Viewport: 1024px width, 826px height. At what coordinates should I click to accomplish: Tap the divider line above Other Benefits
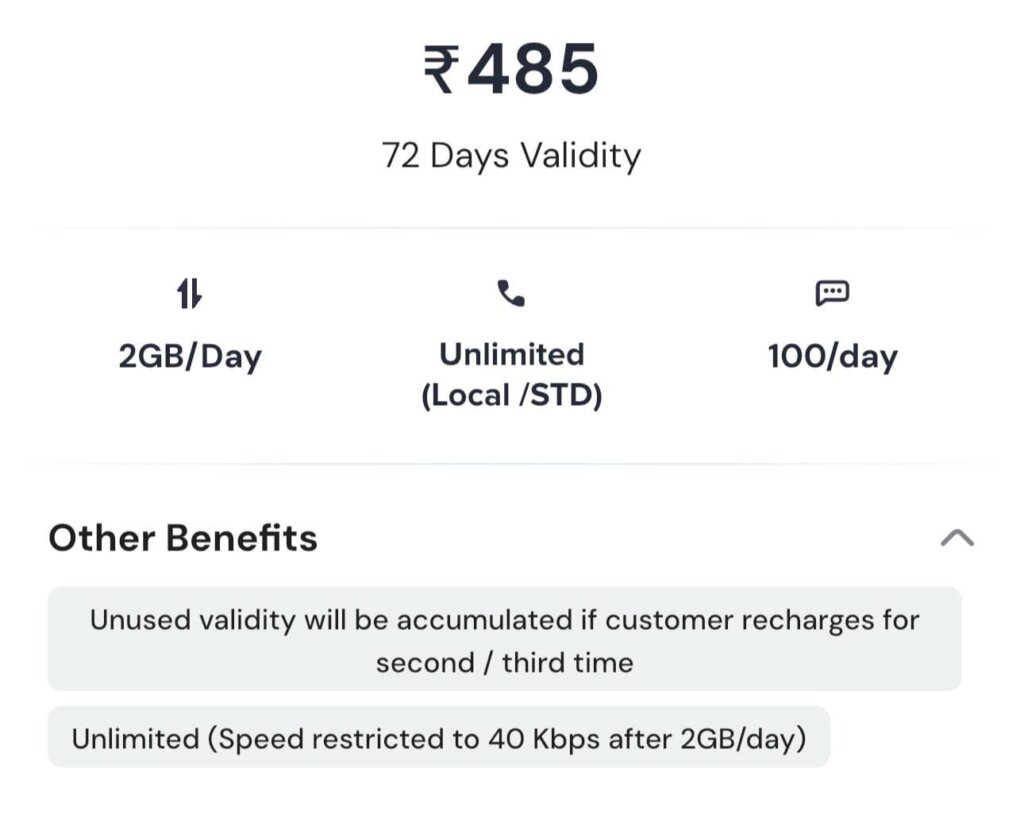[511, 464]
